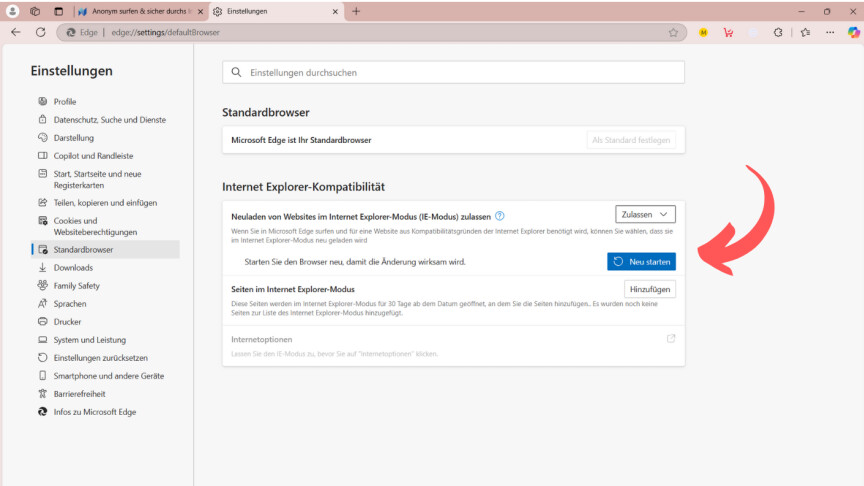Add this page to favorites with star icon
The width and height of the screenshot is (864, 486).
[673, 32]
